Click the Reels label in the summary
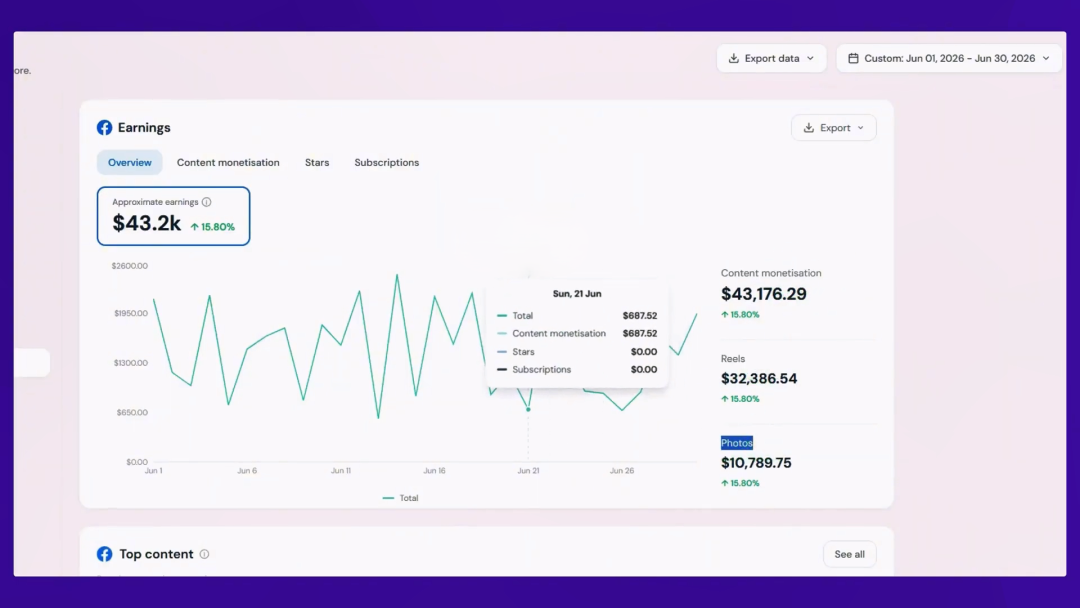Image resolution: width=1080 pixels, height=608 pixels. click(733, 359)
